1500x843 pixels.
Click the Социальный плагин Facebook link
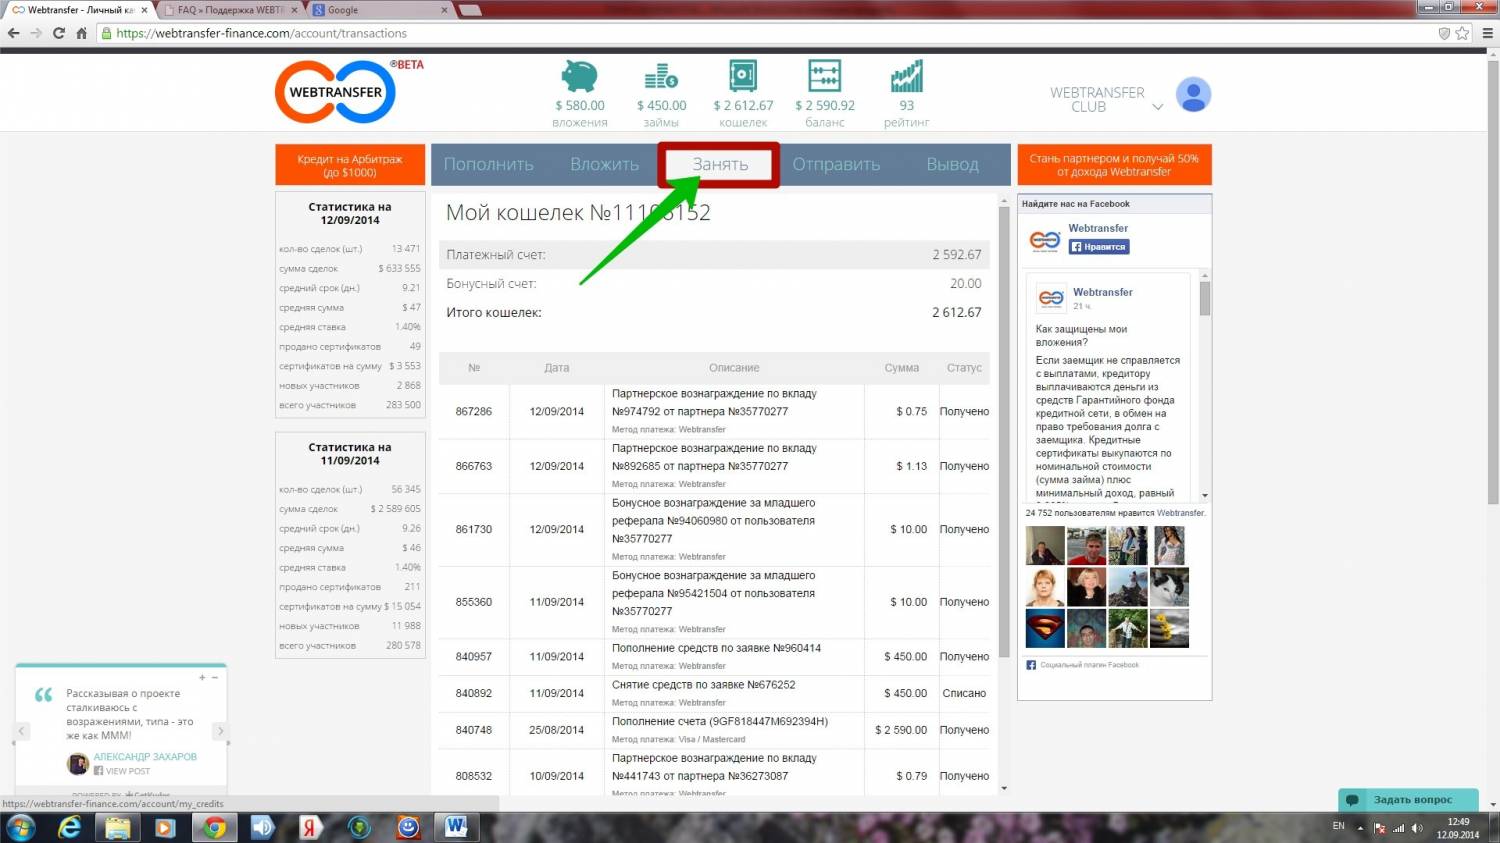click(x=1089, y=665)
